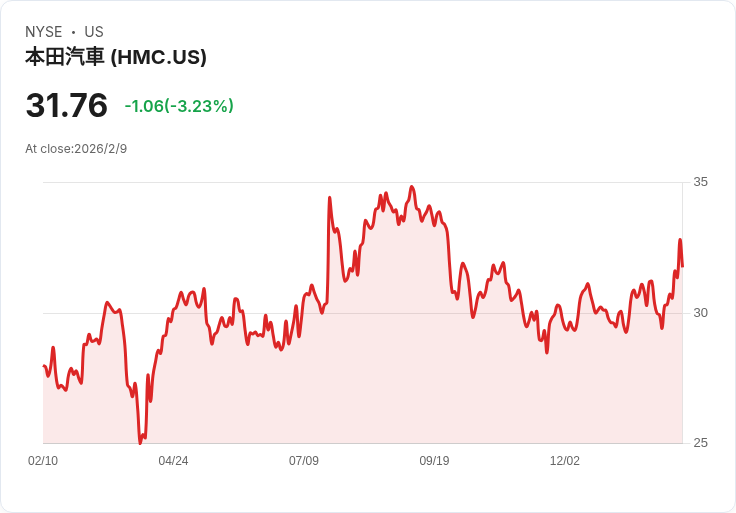Image resolution: width=736 pixels, height=513 pixels.
Task: Click the HMC.US stock title
Action: [116, 57]
